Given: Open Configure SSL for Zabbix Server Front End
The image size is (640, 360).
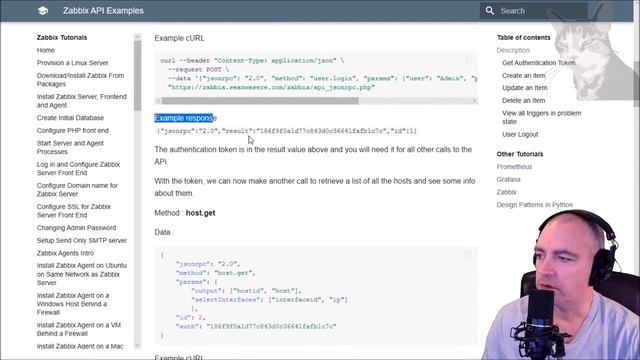Looking at the screenshot, I should [x=74, y=211].
